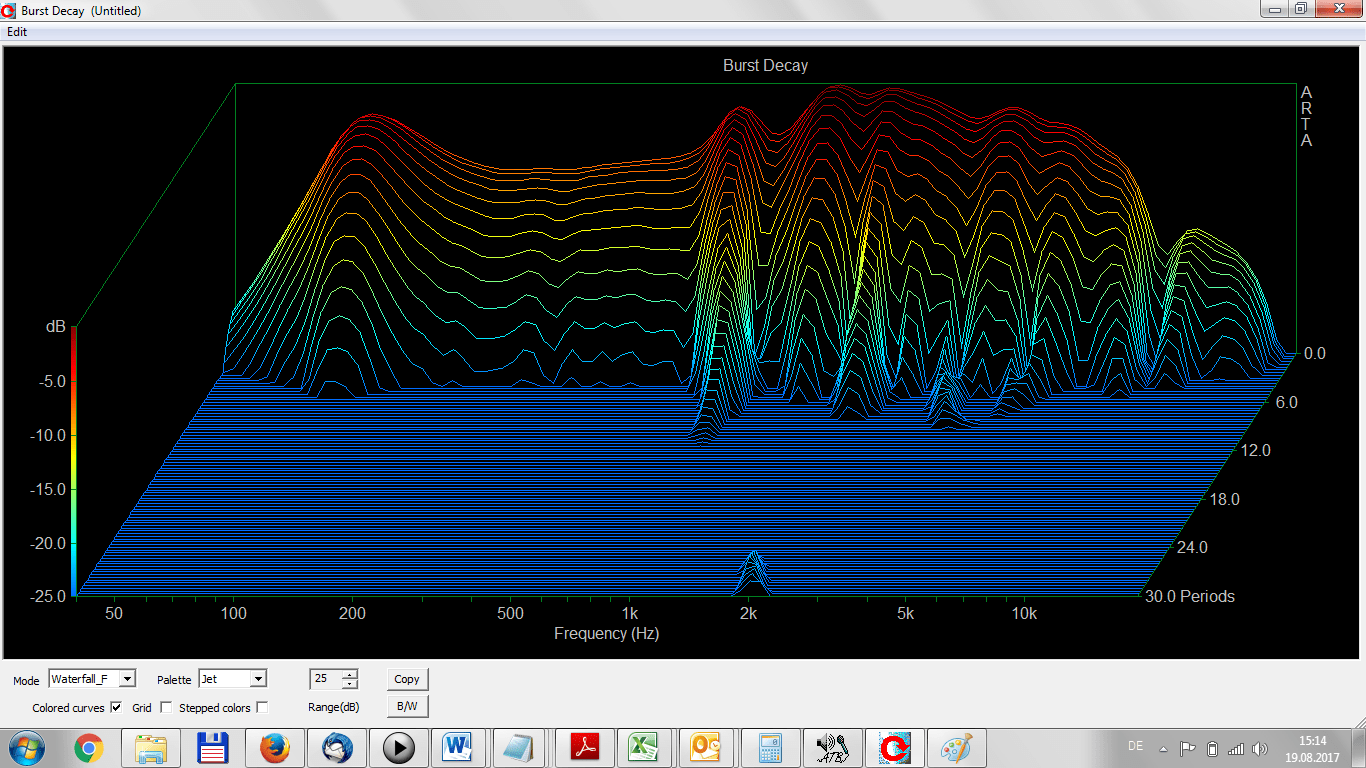1366x768 pixels.
Task: Disable the Colored curves checkbox
Action: (x=116, y=707)
